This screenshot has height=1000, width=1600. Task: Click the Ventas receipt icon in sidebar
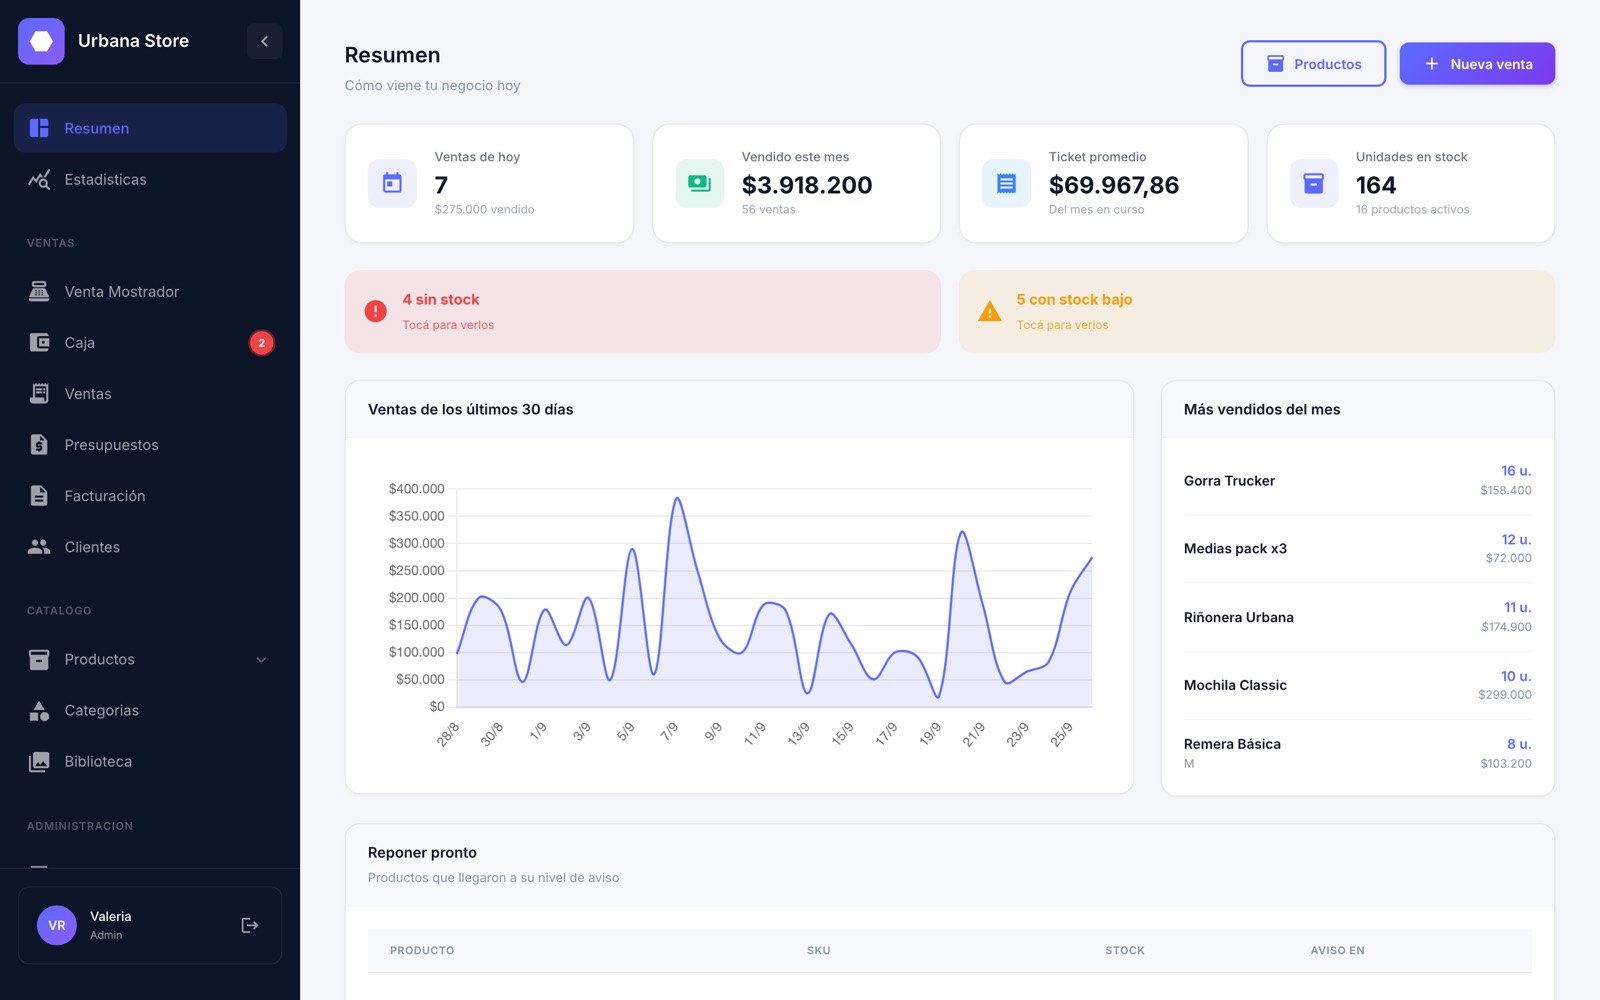(x=39, y=393)
